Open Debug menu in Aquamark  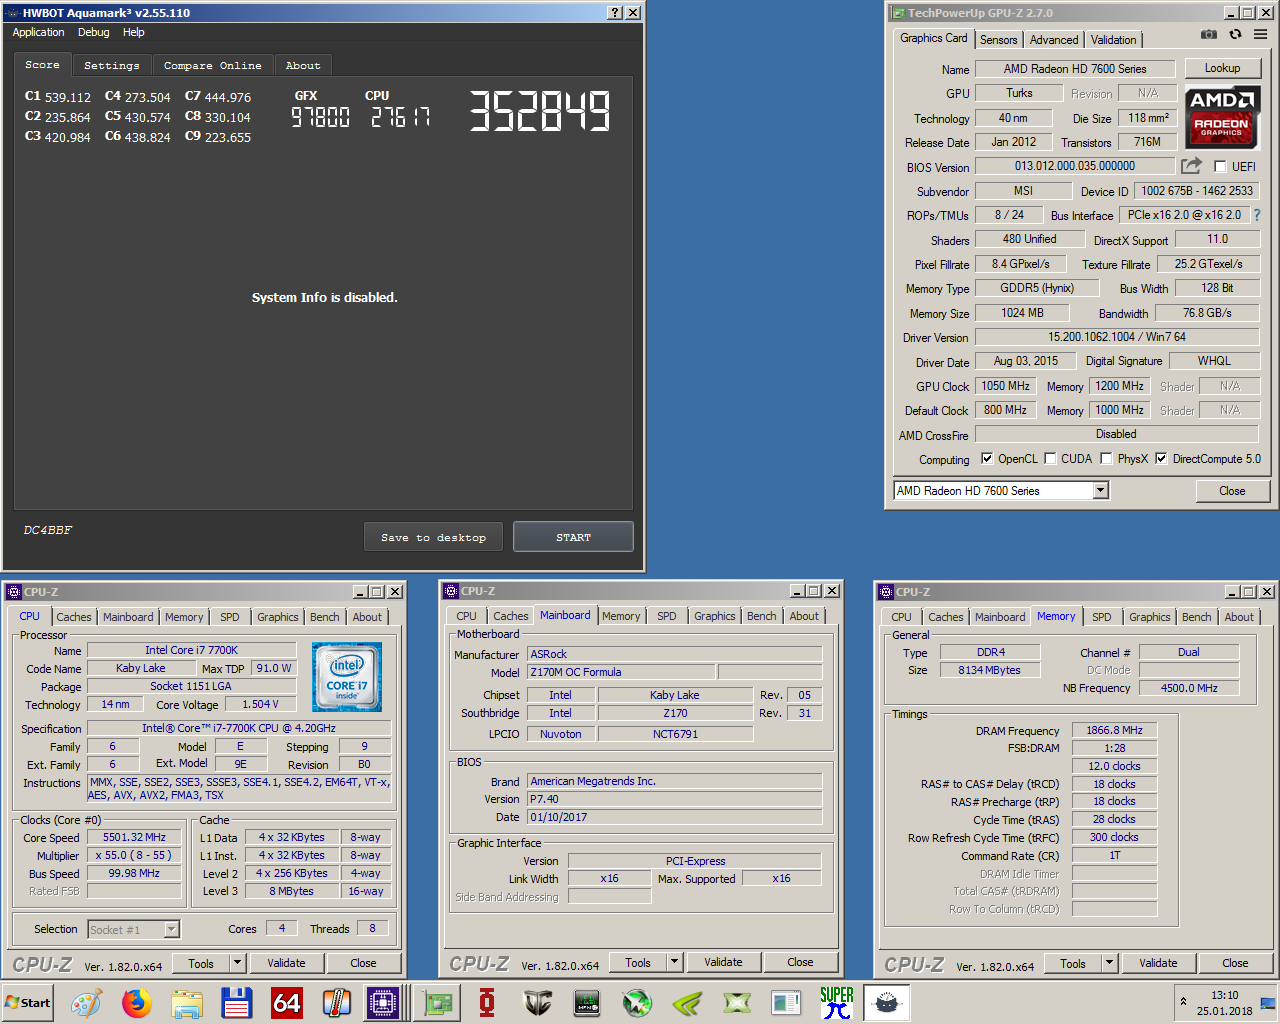(x=94, y=32)
